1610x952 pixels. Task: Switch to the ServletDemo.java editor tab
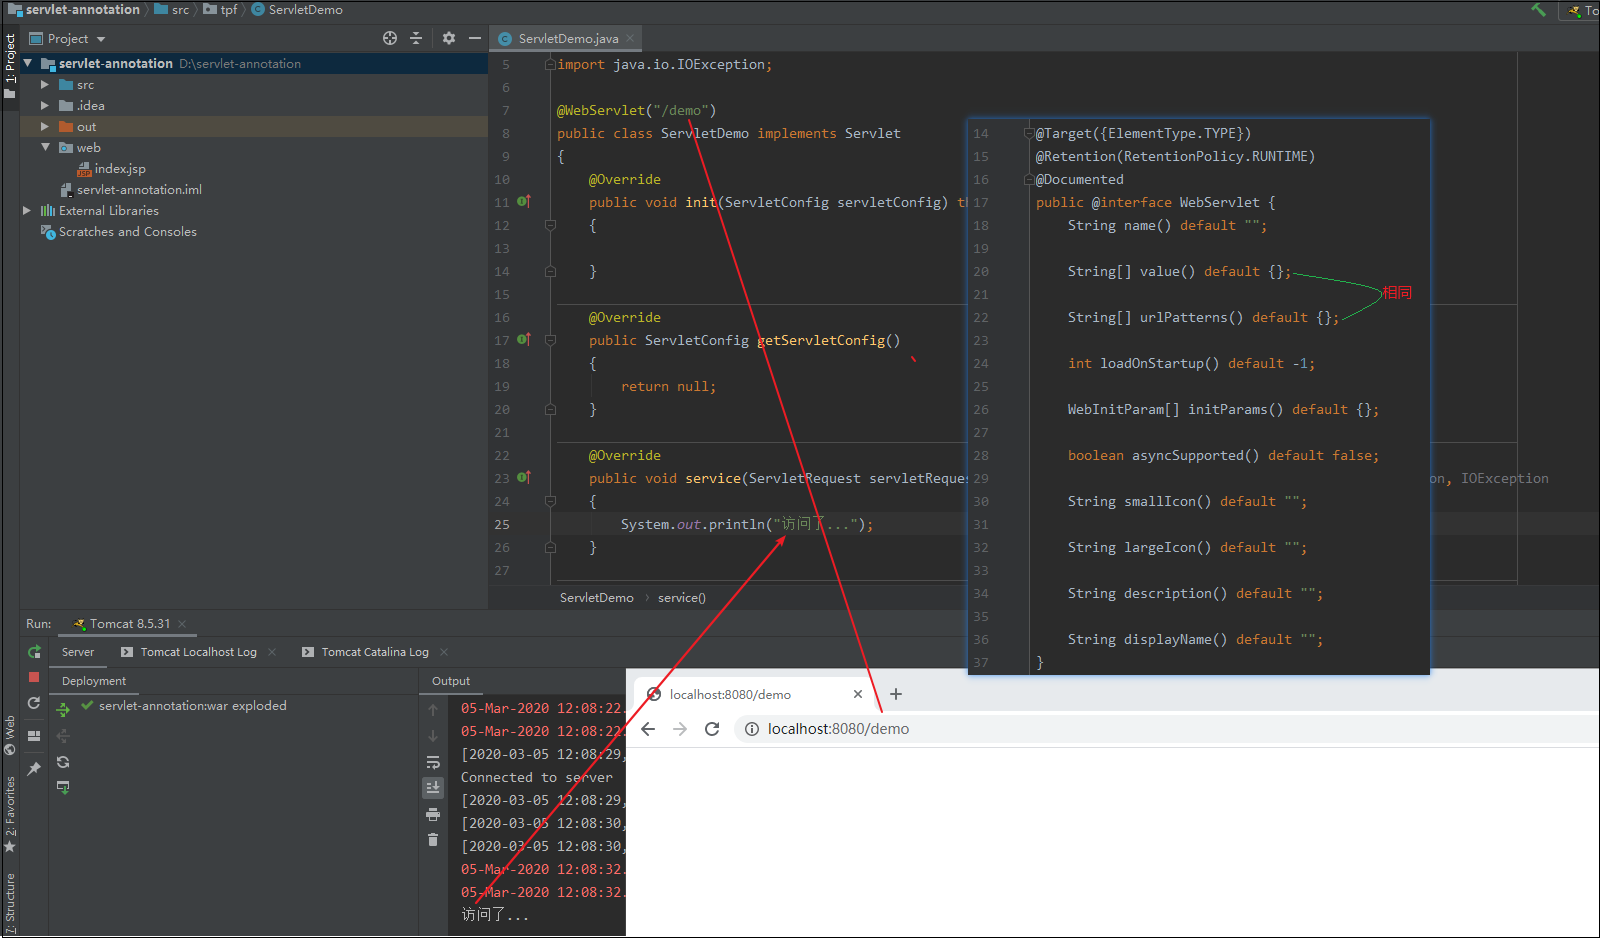tap(568, 39)
